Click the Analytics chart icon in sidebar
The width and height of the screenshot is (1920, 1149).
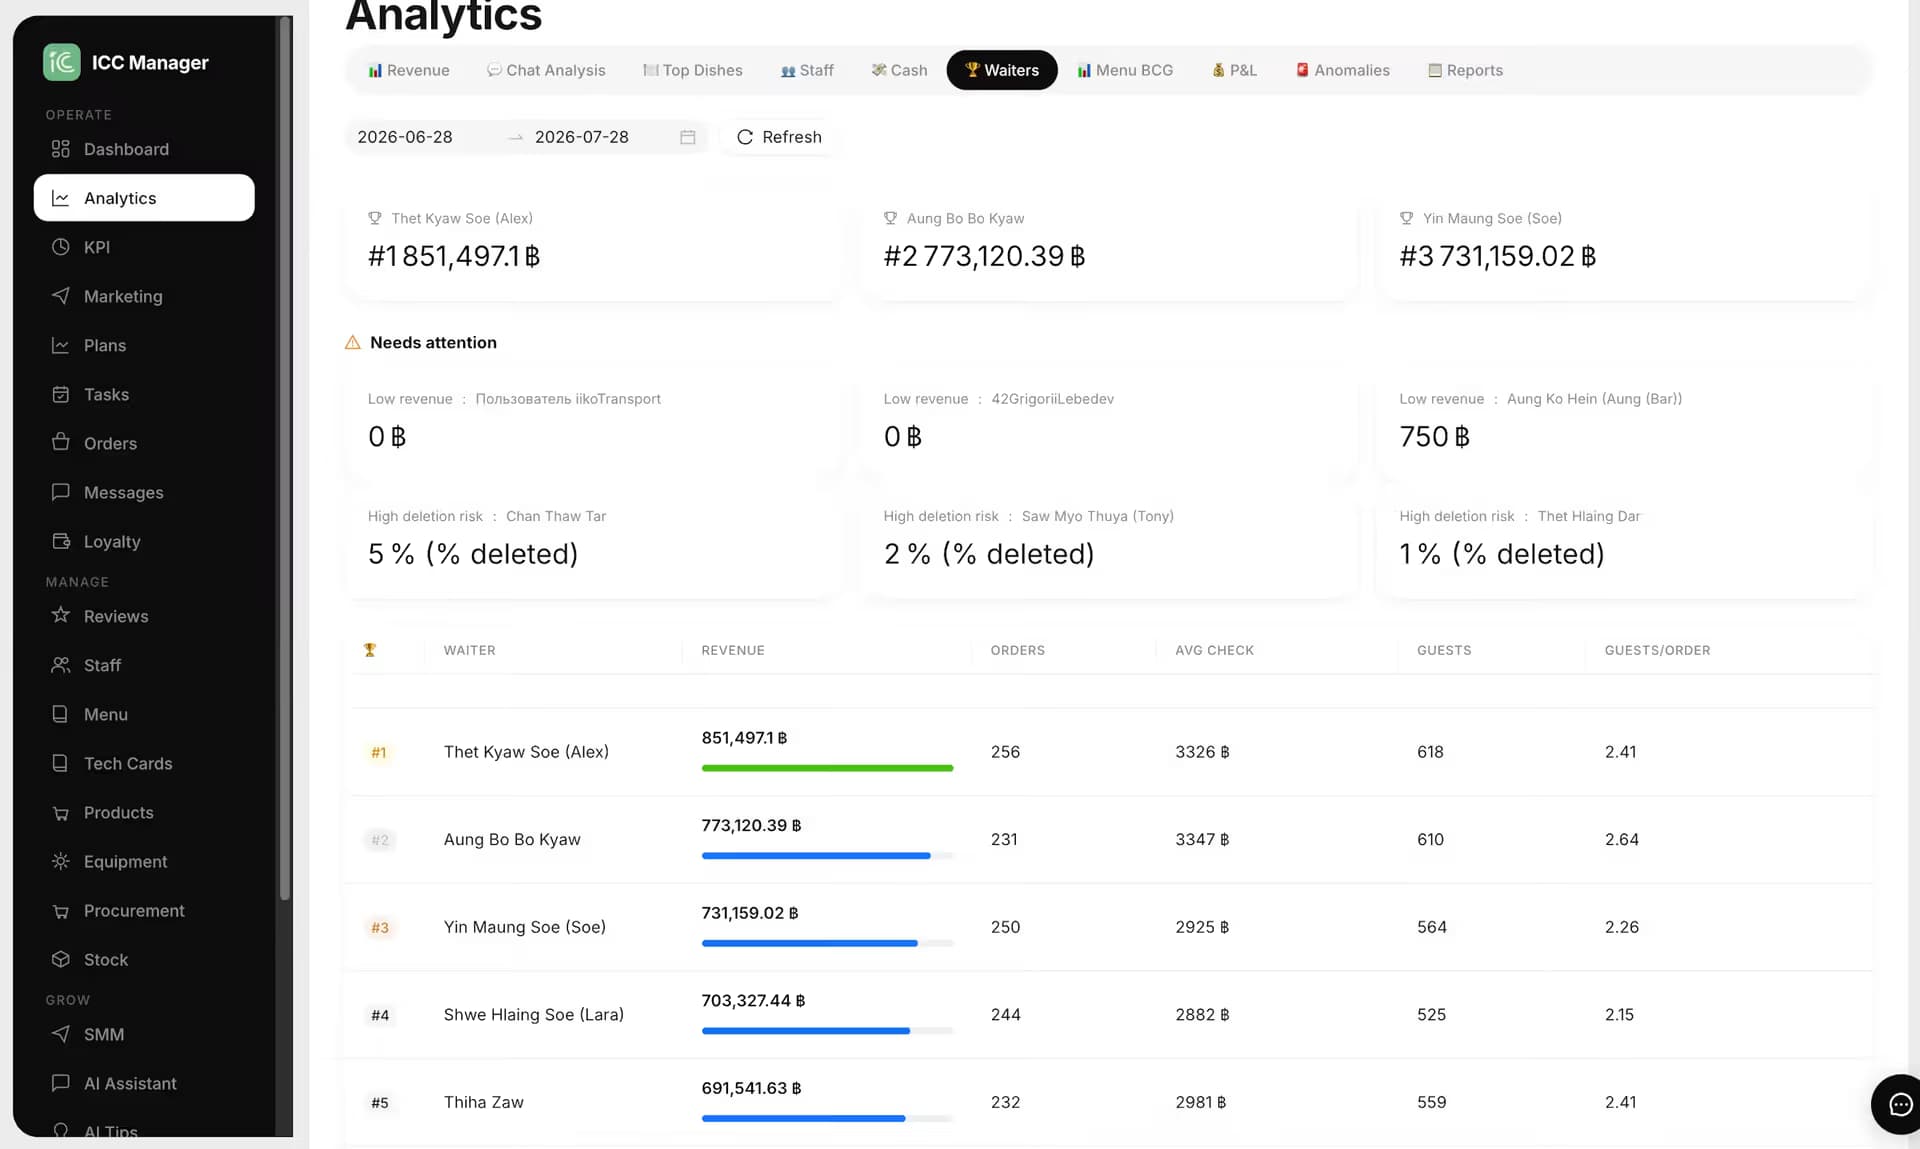[x=61, y=198]
